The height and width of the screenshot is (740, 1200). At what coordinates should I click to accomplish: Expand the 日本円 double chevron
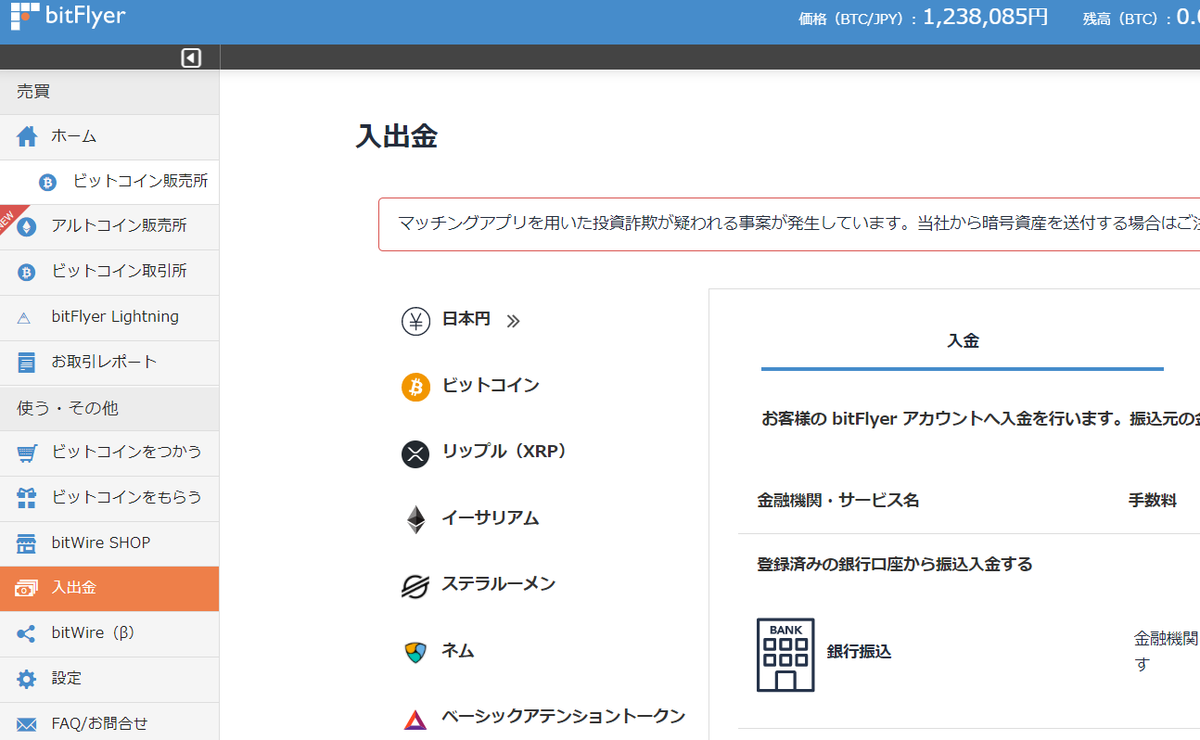point(513,321)
